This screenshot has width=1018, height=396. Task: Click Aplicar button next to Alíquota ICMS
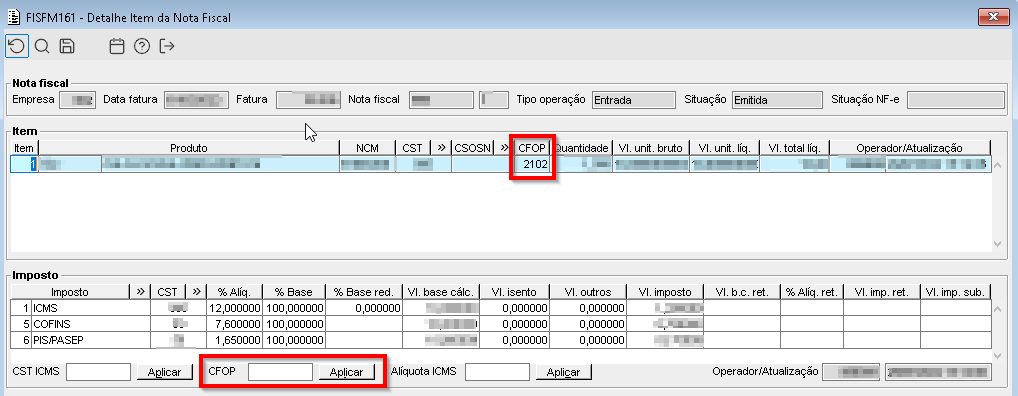pos(564,372)
